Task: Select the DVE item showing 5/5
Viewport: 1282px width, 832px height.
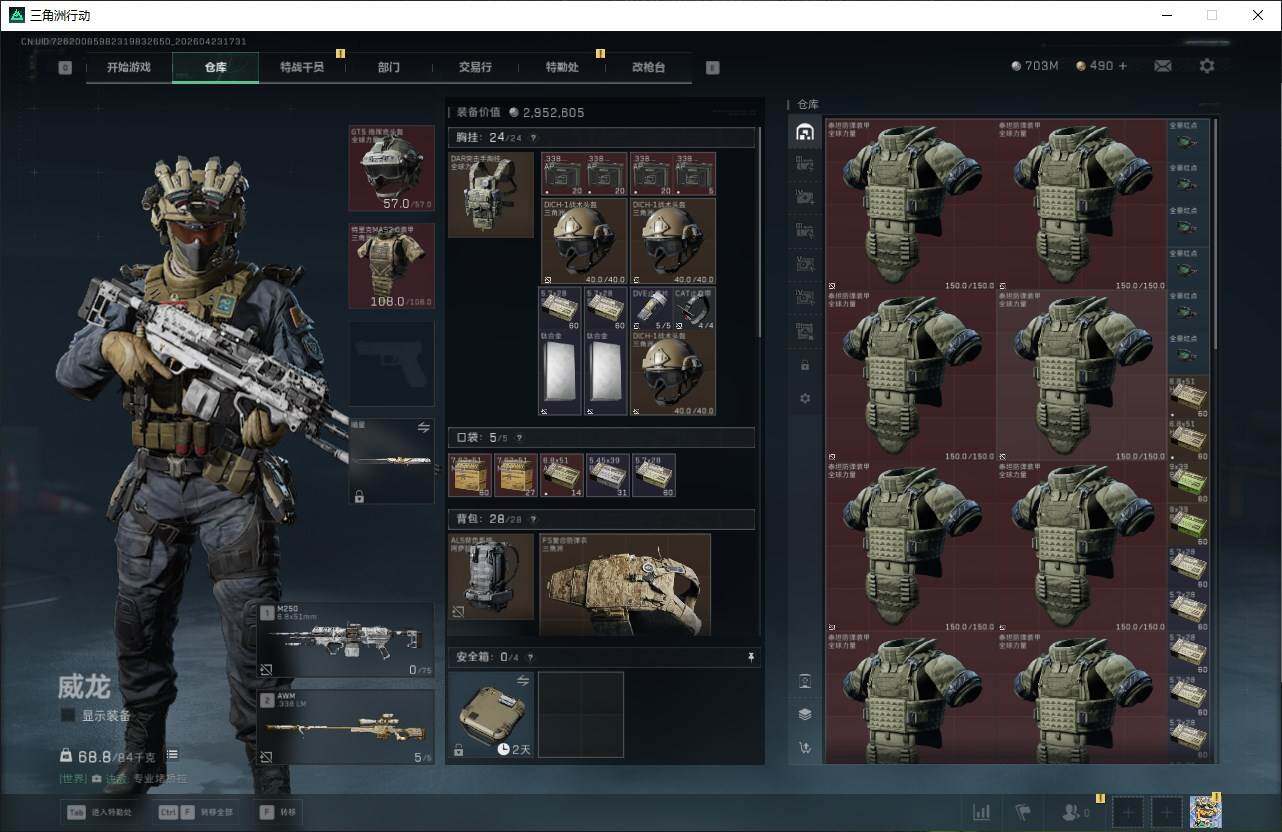Action: coord(651,308)
